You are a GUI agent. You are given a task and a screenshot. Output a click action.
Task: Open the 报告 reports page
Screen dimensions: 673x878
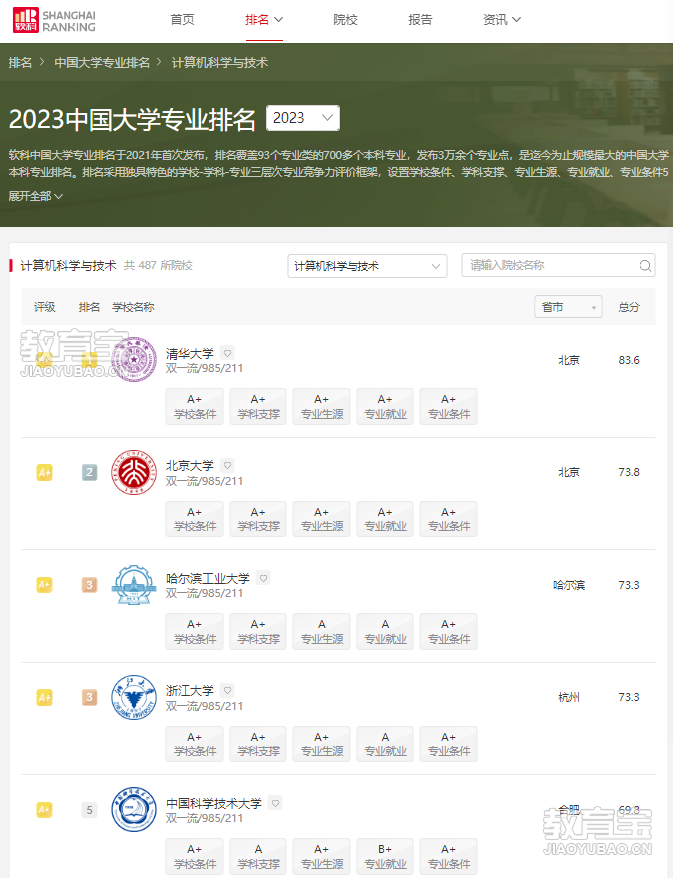click(420, 20)
